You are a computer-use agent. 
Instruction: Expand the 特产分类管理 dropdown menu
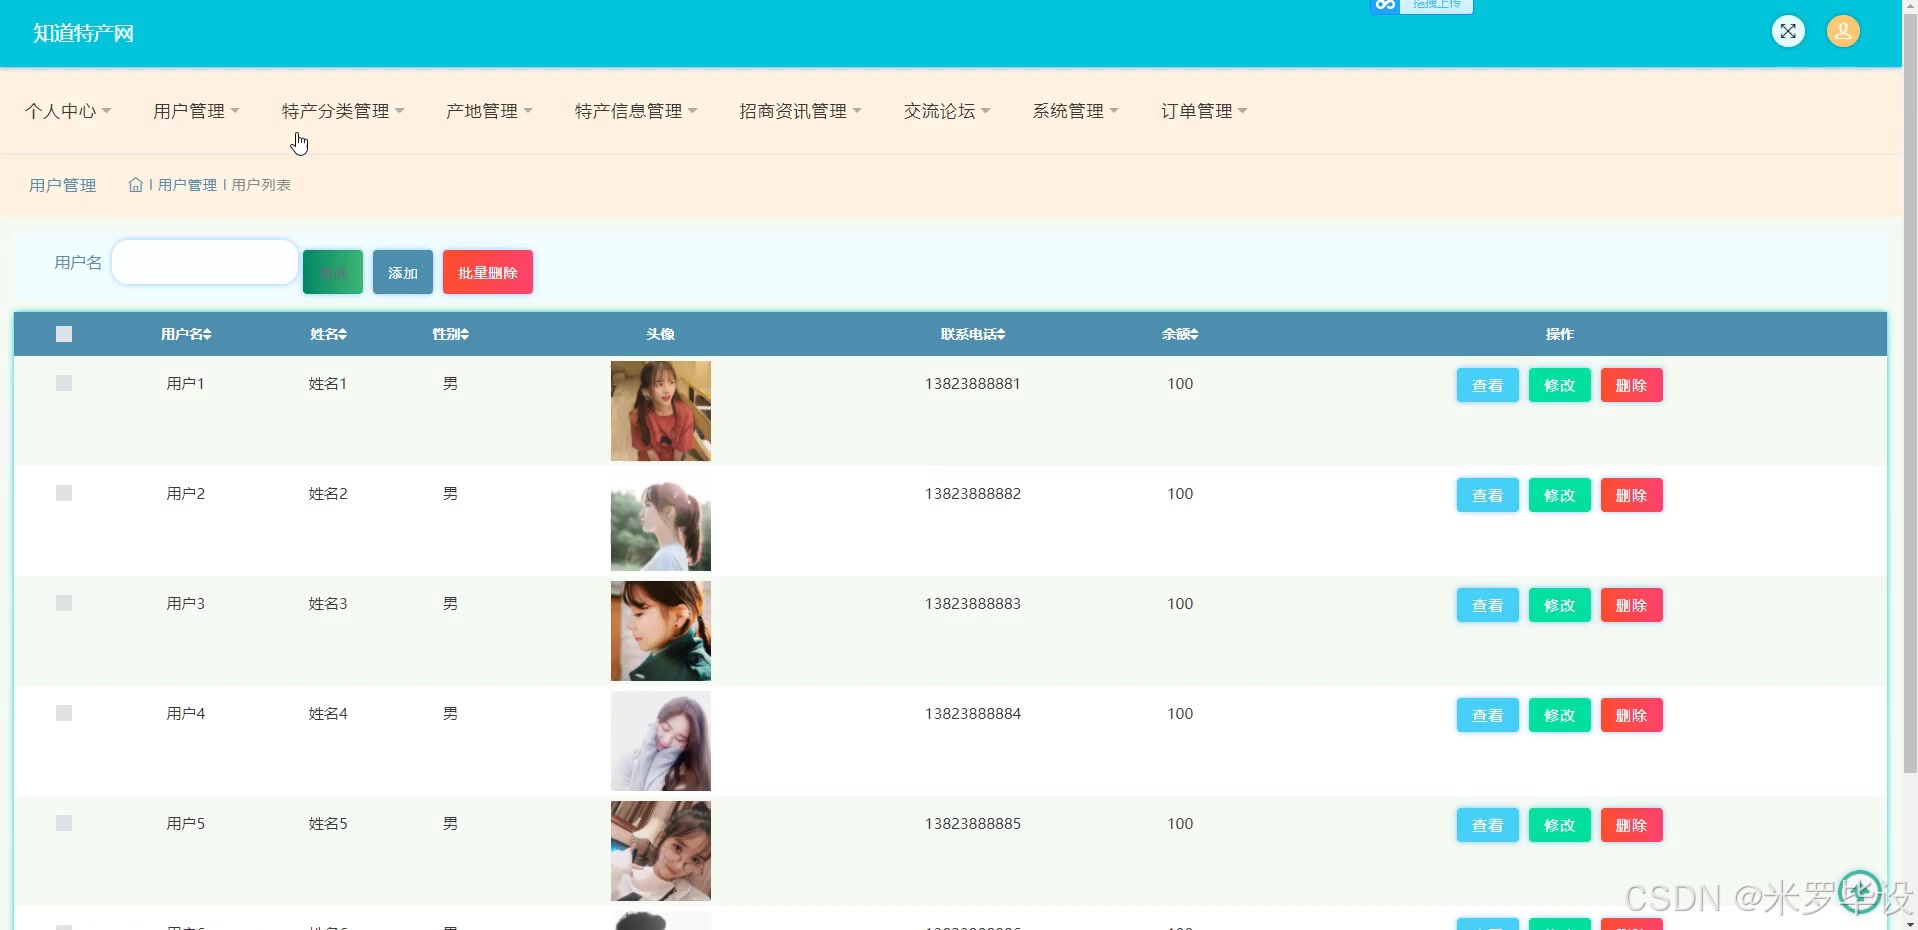(x=343, y=111)
